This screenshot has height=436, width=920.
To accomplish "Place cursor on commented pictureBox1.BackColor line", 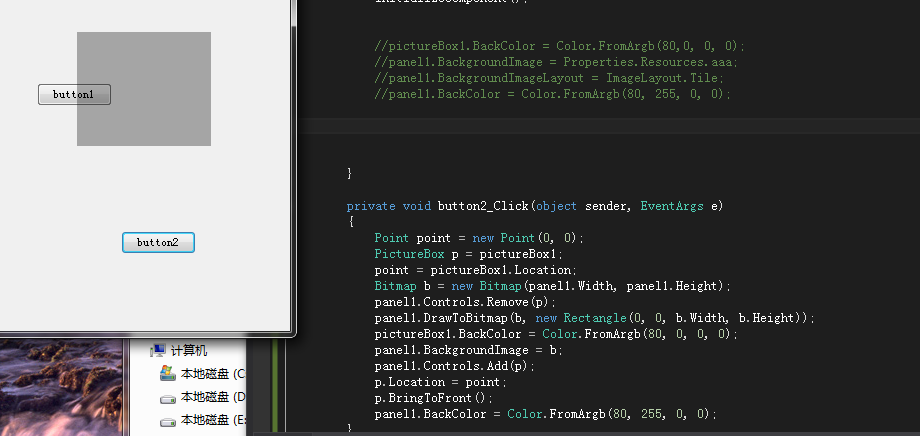I will [560, 46].
